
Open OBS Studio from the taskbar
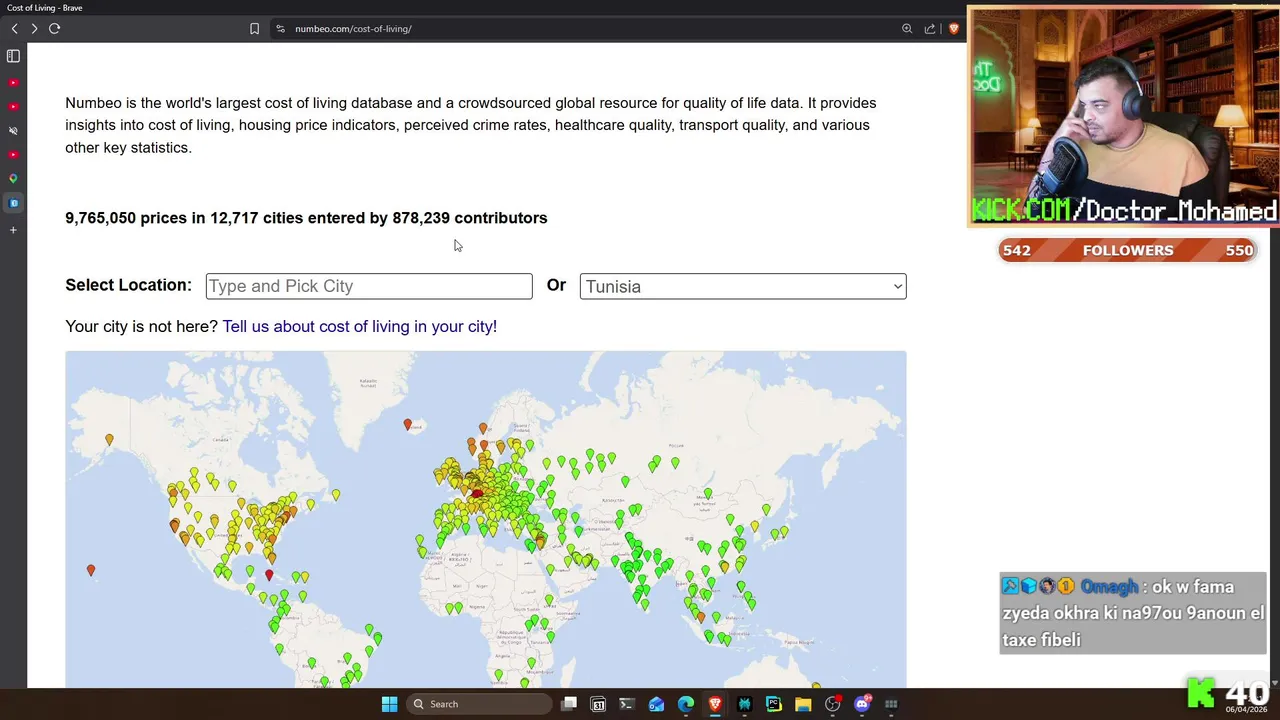pyautogui.click(x=832, y=704)
